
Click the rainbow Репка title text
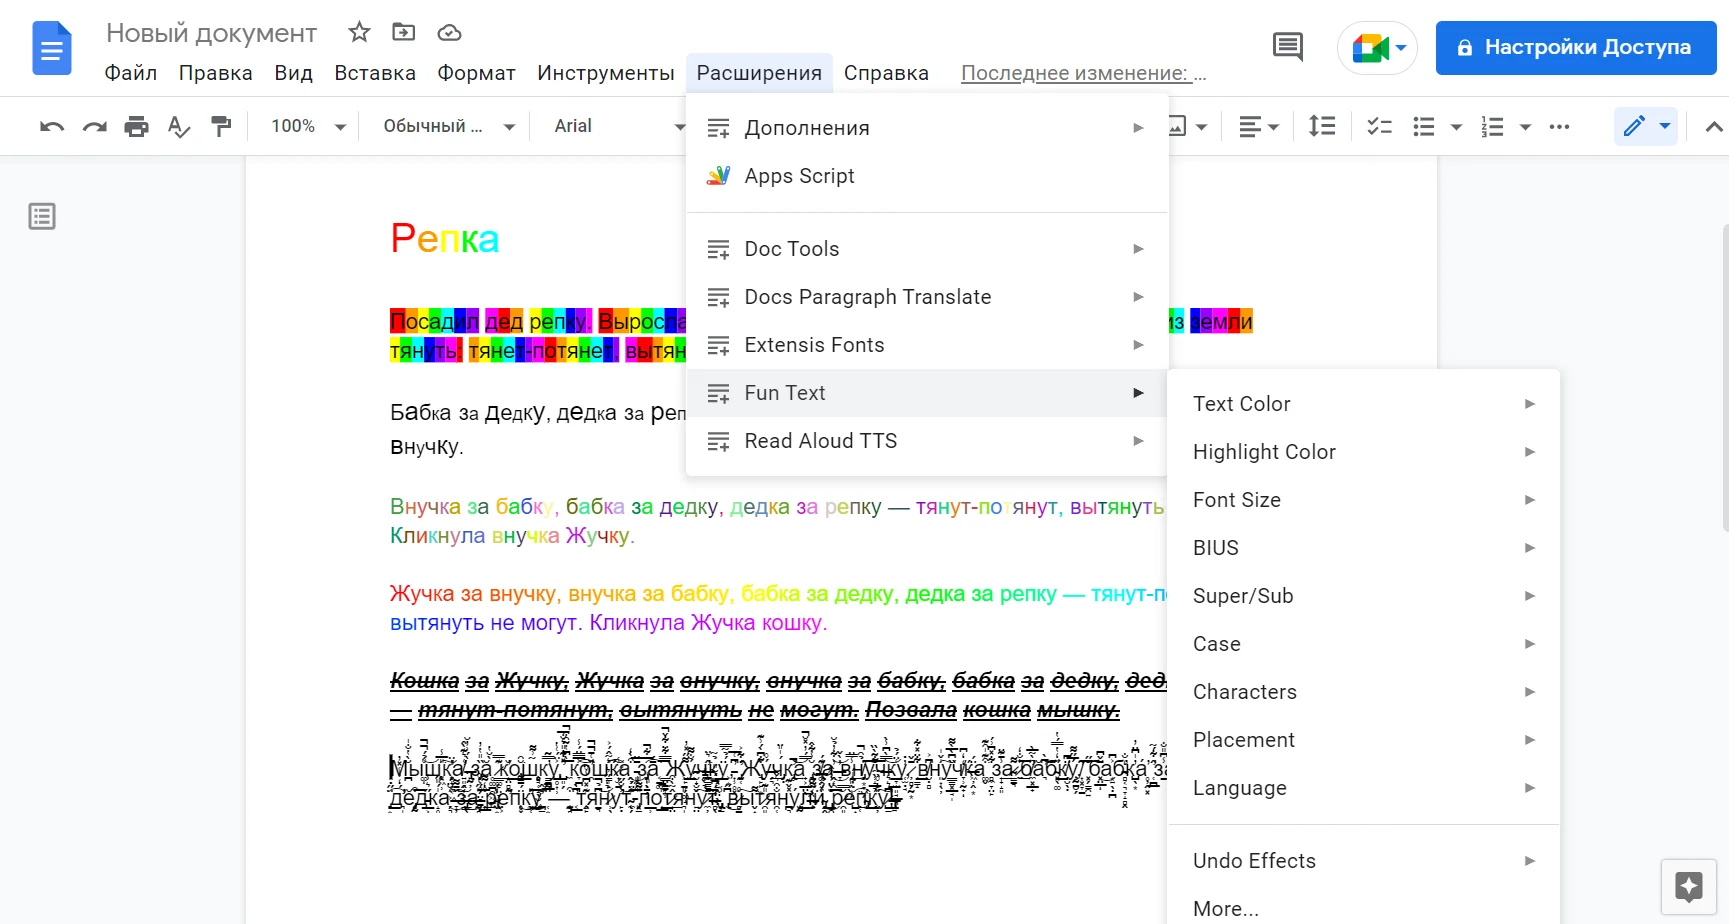click(x=444, y=239)
